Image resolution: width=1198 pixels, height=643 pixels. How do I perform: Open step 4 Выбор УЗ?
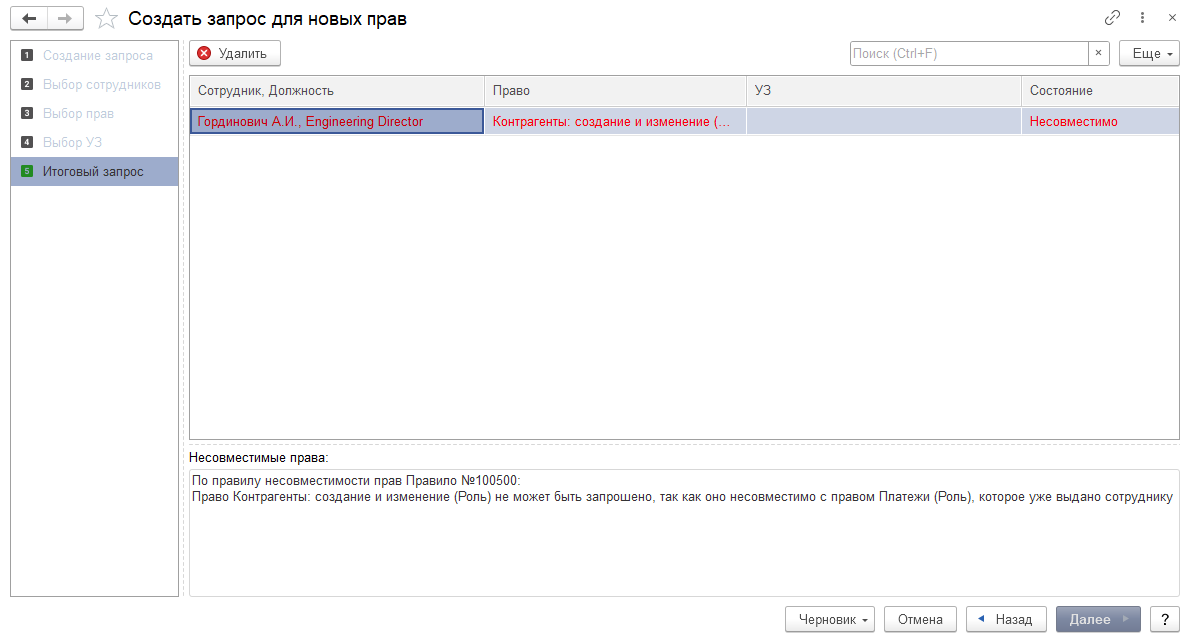pos(95,142)
